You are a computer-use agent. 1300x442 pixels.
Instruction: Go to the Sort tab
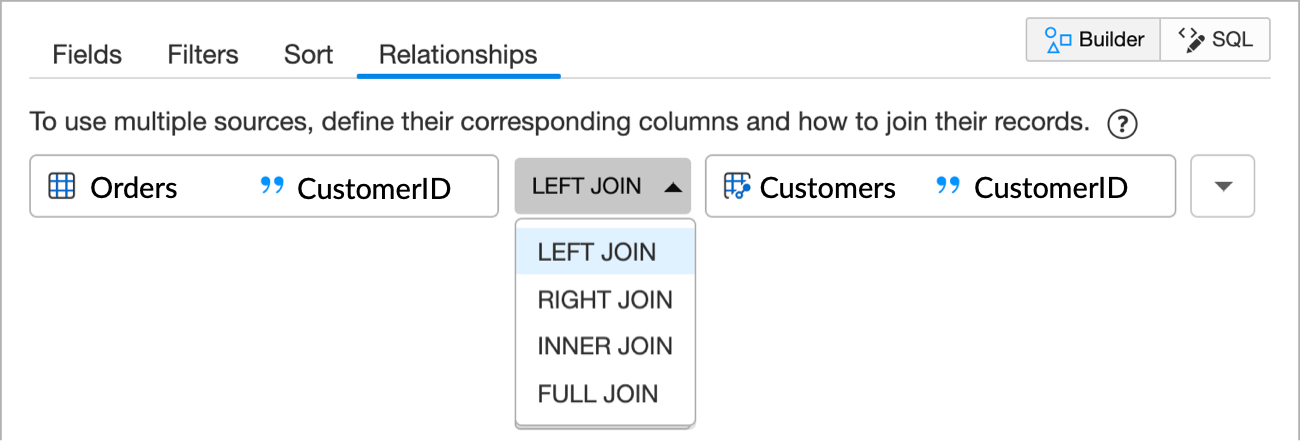pyautogui.click(x=308, y=54)
